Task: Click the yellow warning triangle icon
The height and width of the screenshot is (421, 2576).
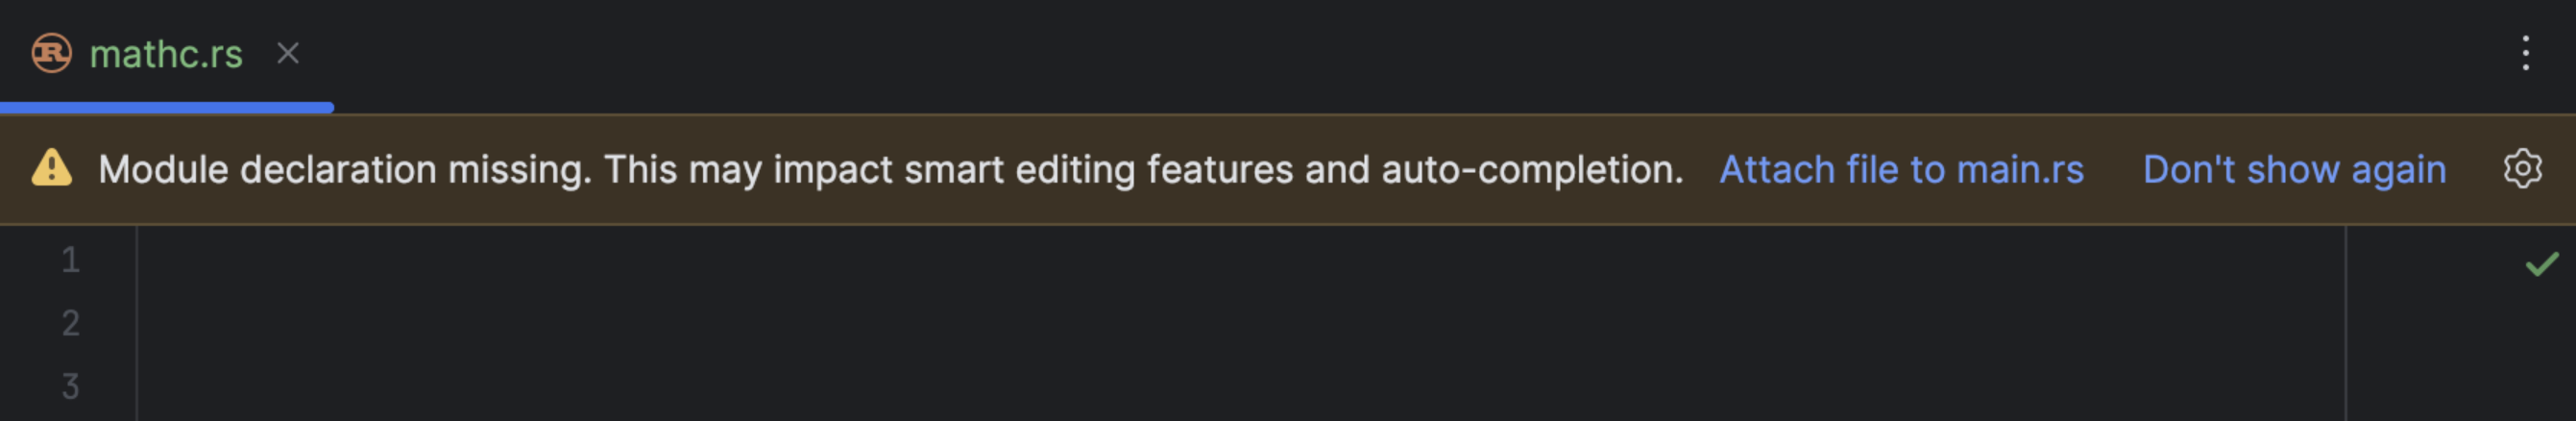Action: (51, 169)
